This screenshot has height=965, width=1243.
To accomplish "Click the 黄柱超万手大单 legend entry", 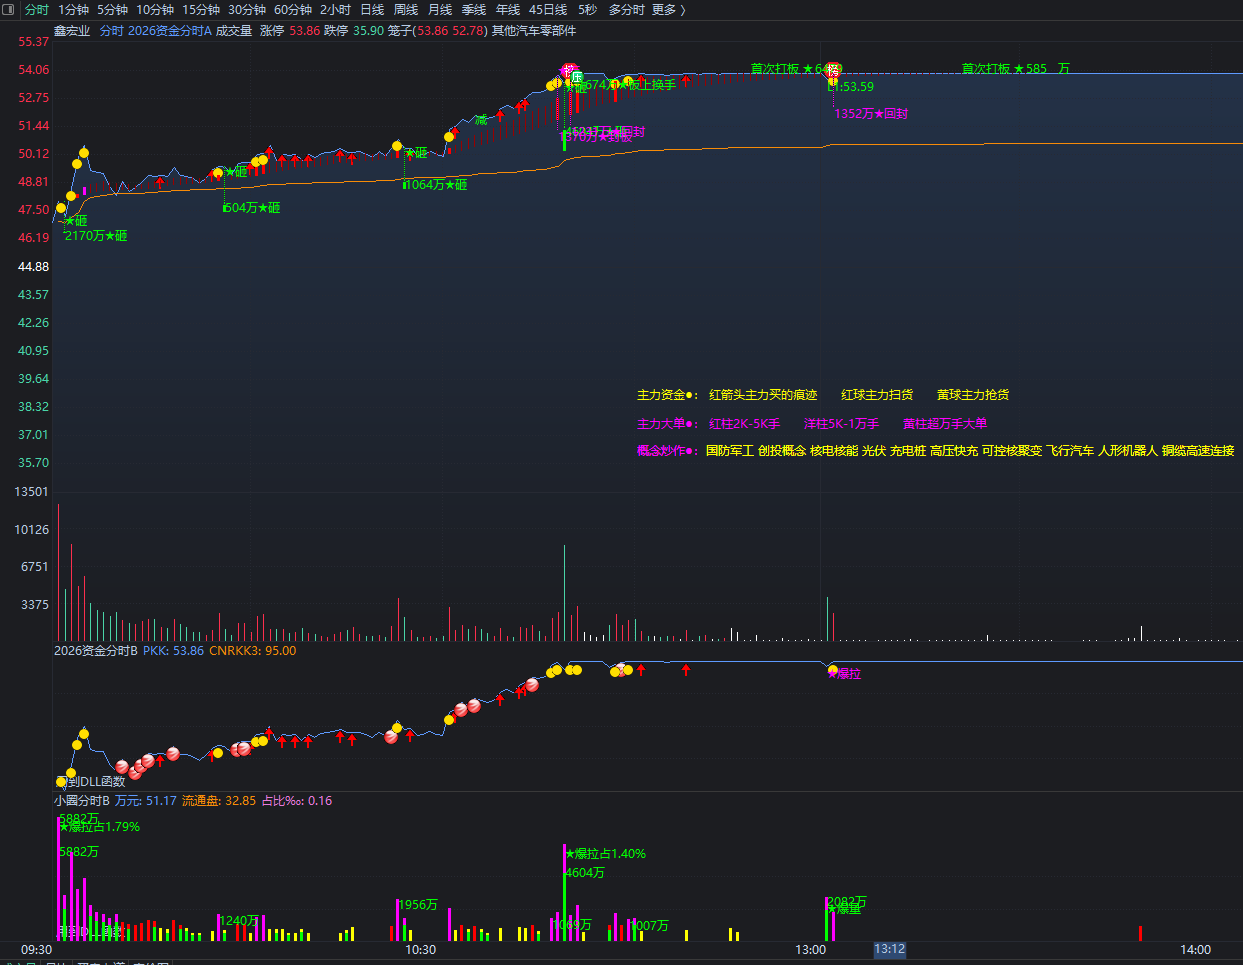I will (945, 424).
